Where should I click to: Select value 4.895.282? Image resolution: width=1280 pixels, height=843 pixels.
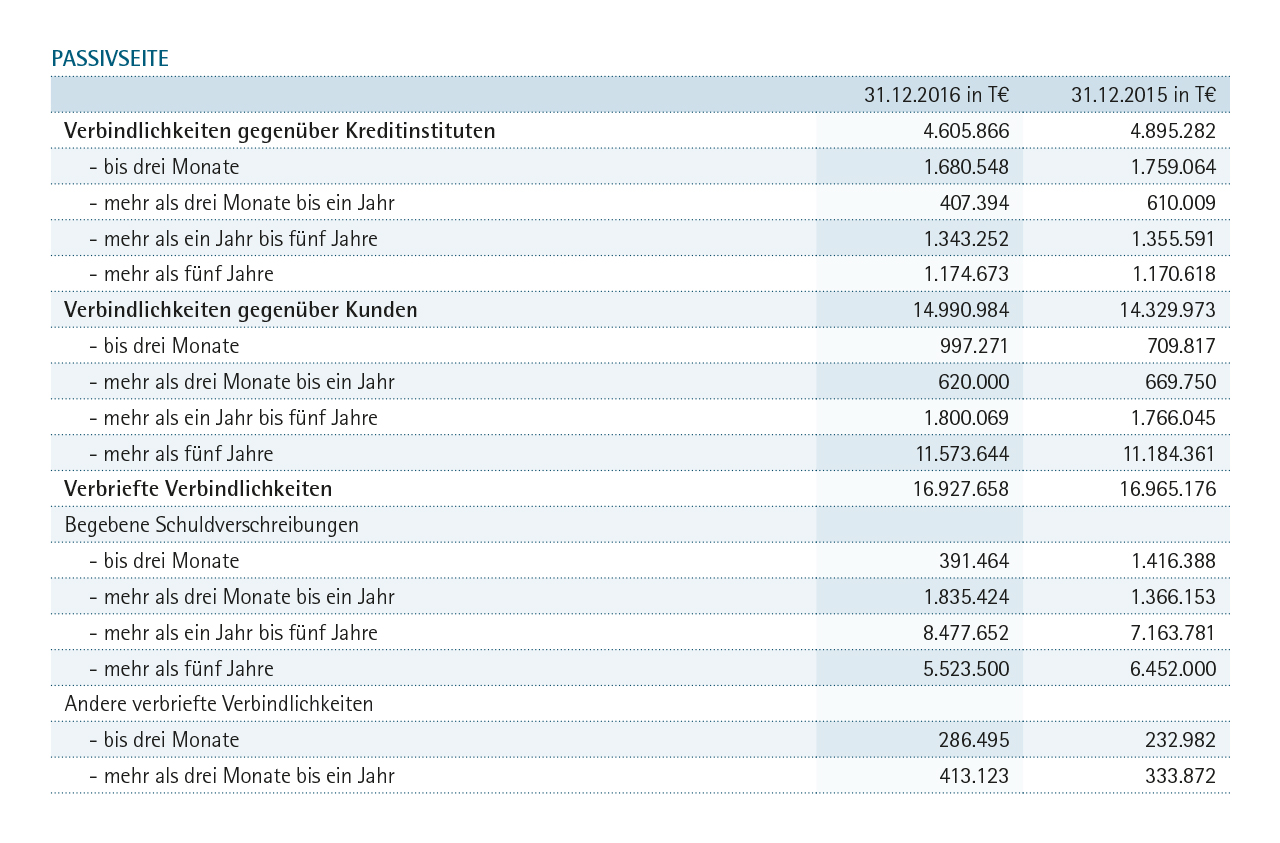pos(1174,131)
